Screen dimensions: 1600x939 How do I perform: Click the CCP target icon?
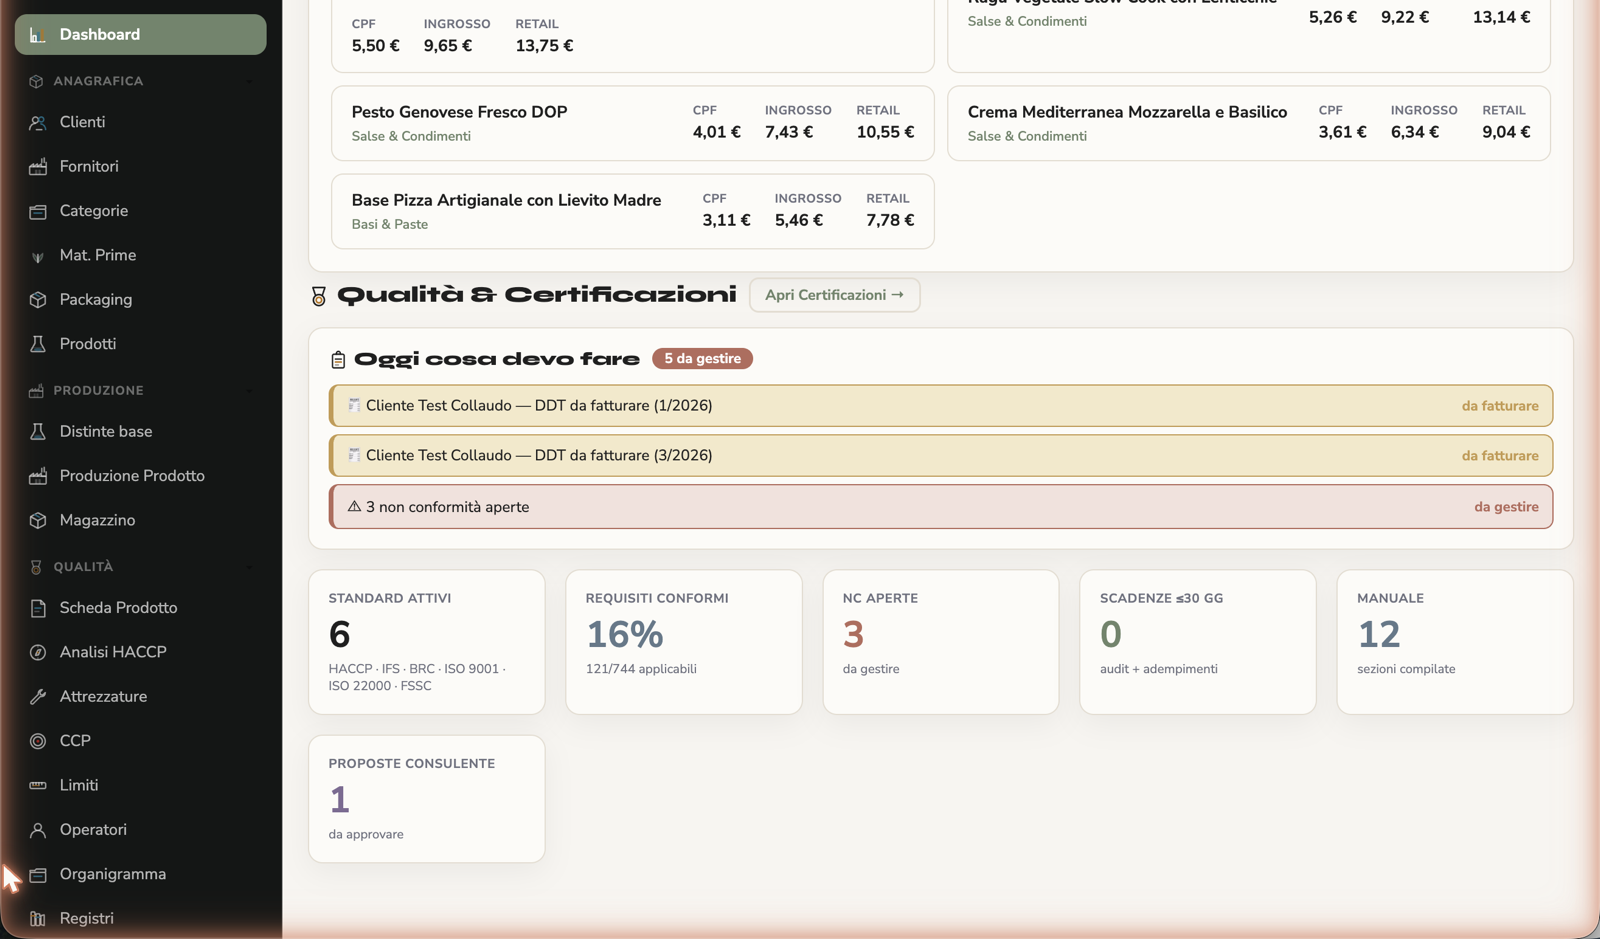pyautogui.click(x=38, y=741)
